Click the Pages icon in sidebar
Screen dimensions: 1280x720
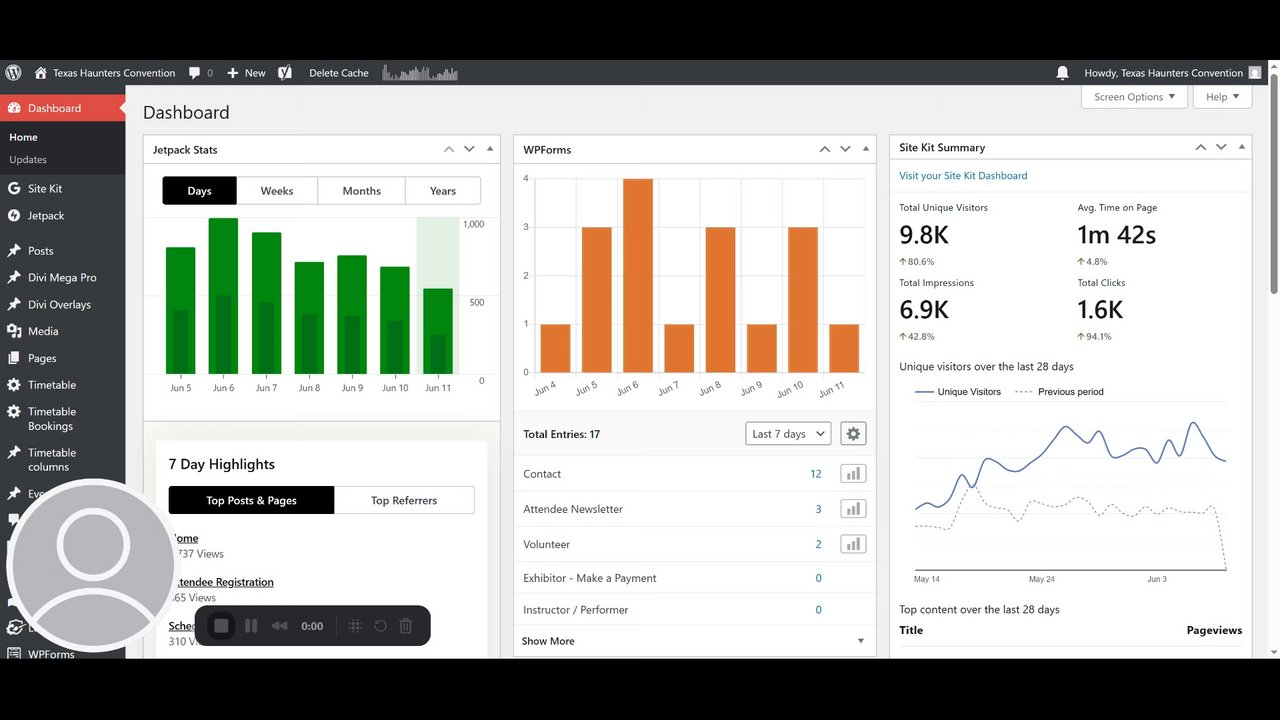point(14,358)
